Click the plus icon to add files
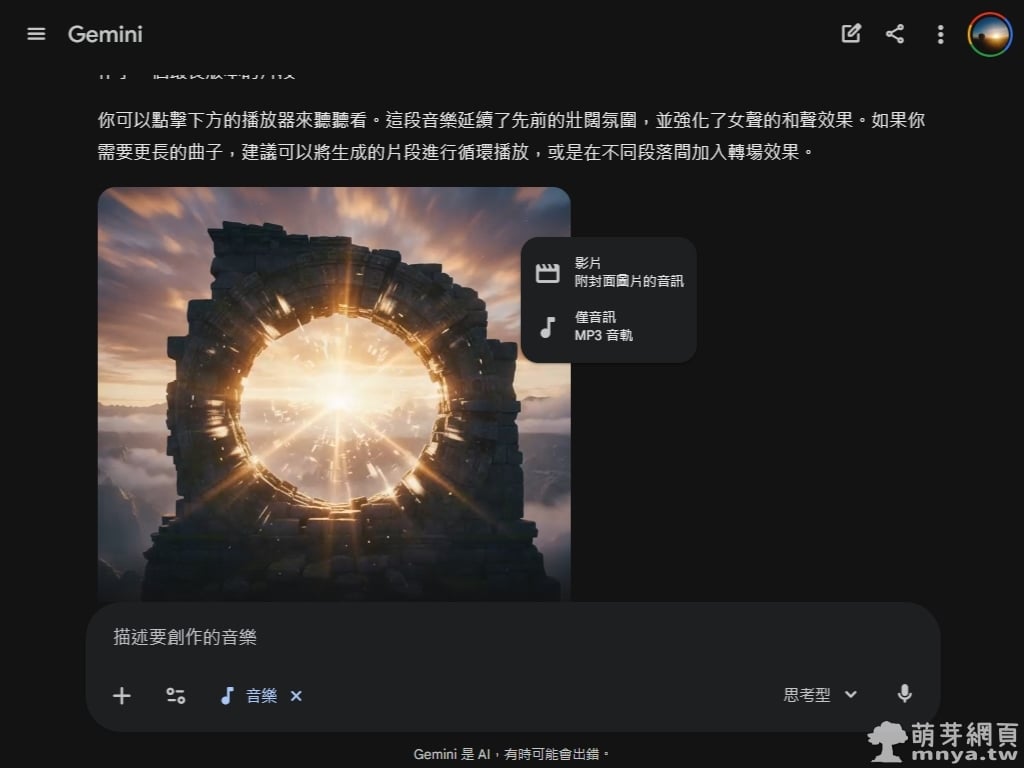Viewport: 1024px width, 768px height. click(122, 696)
